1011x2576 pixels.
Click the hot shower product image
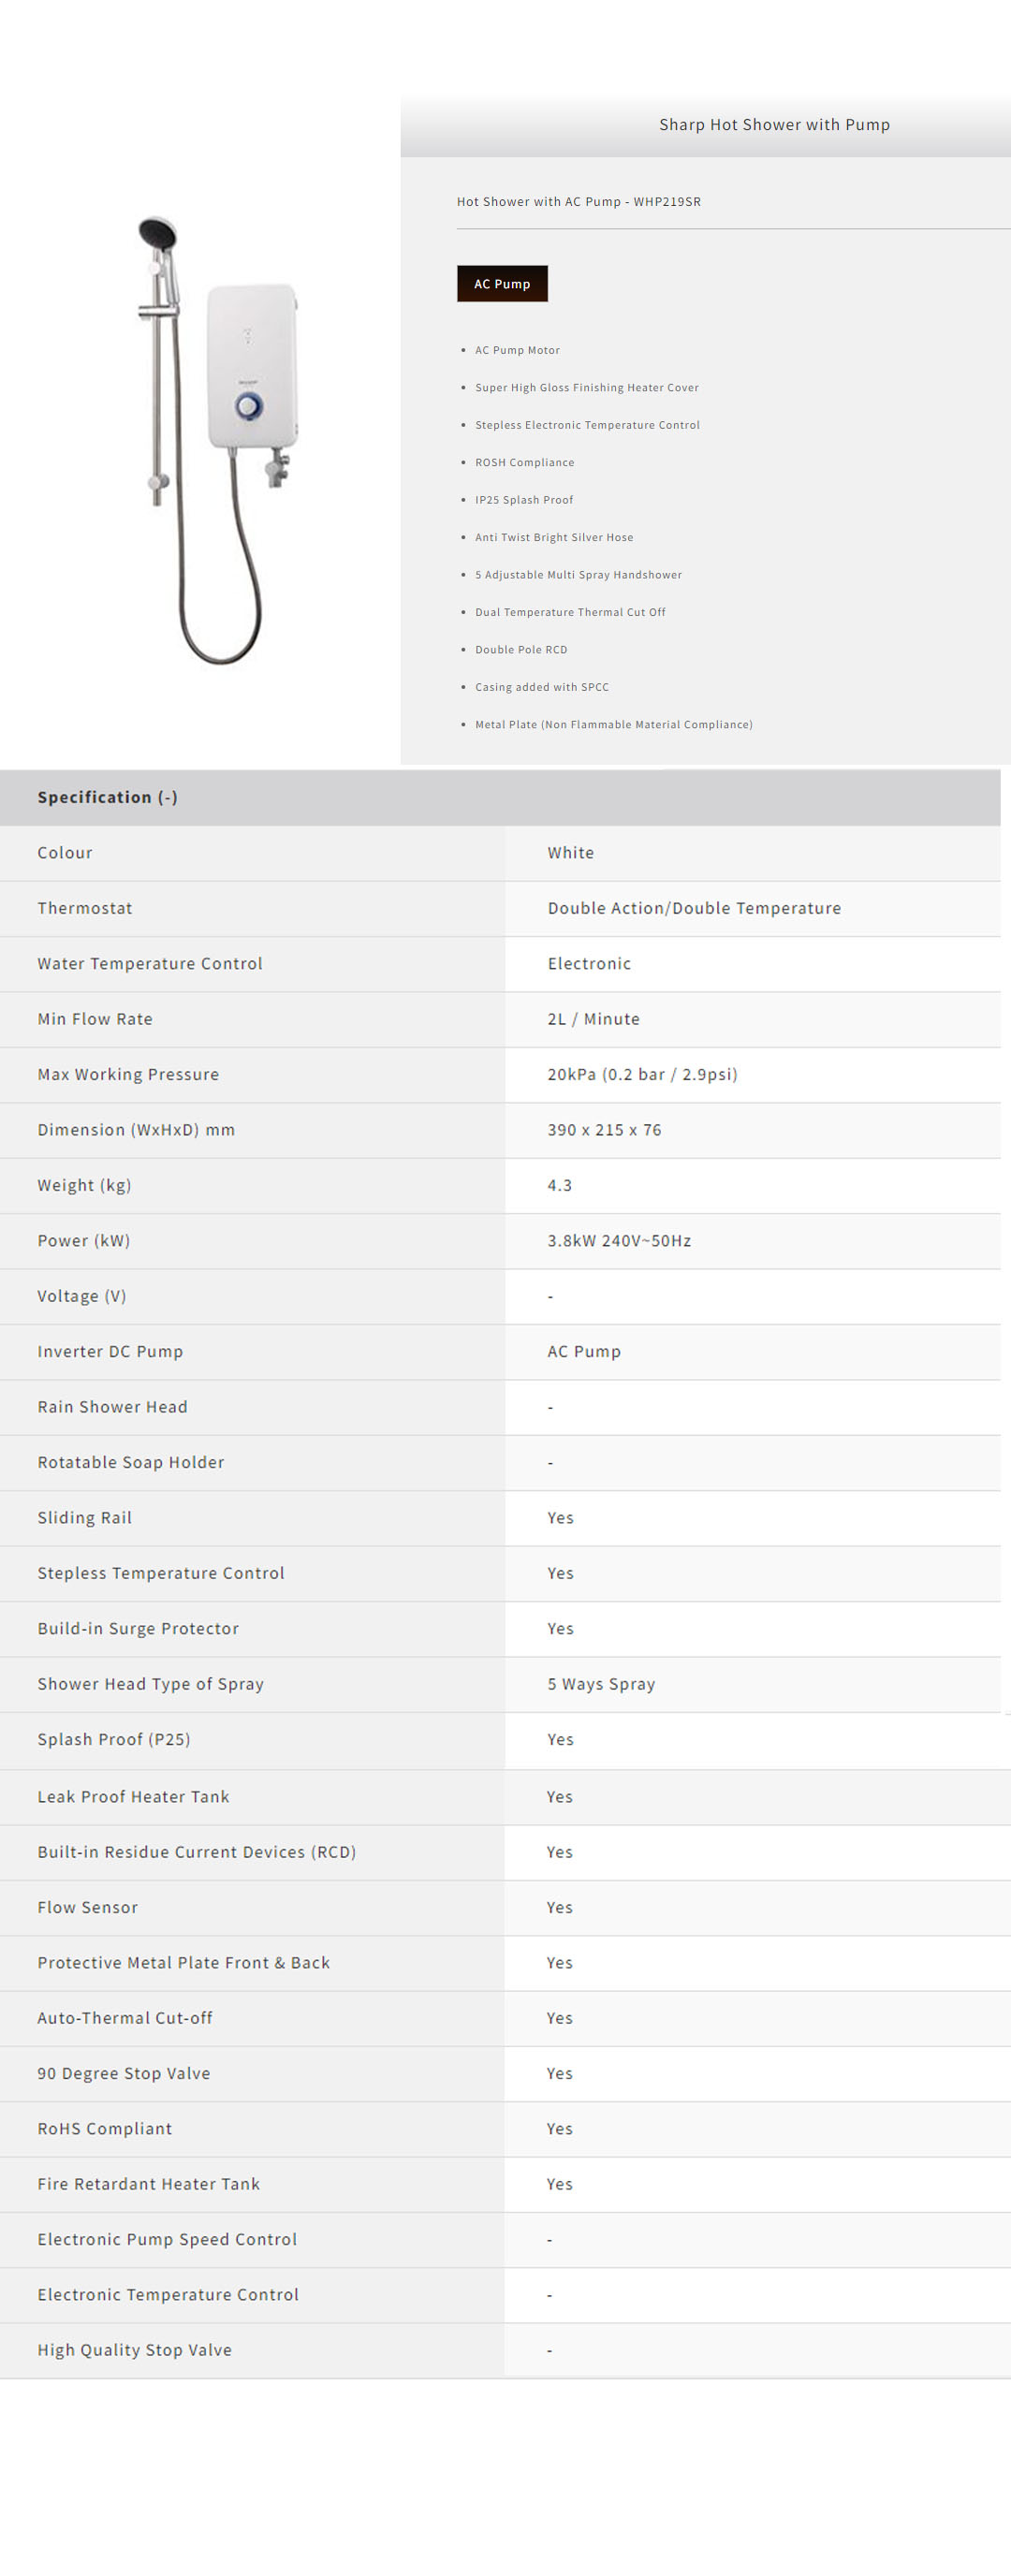[x=219, y=440]
